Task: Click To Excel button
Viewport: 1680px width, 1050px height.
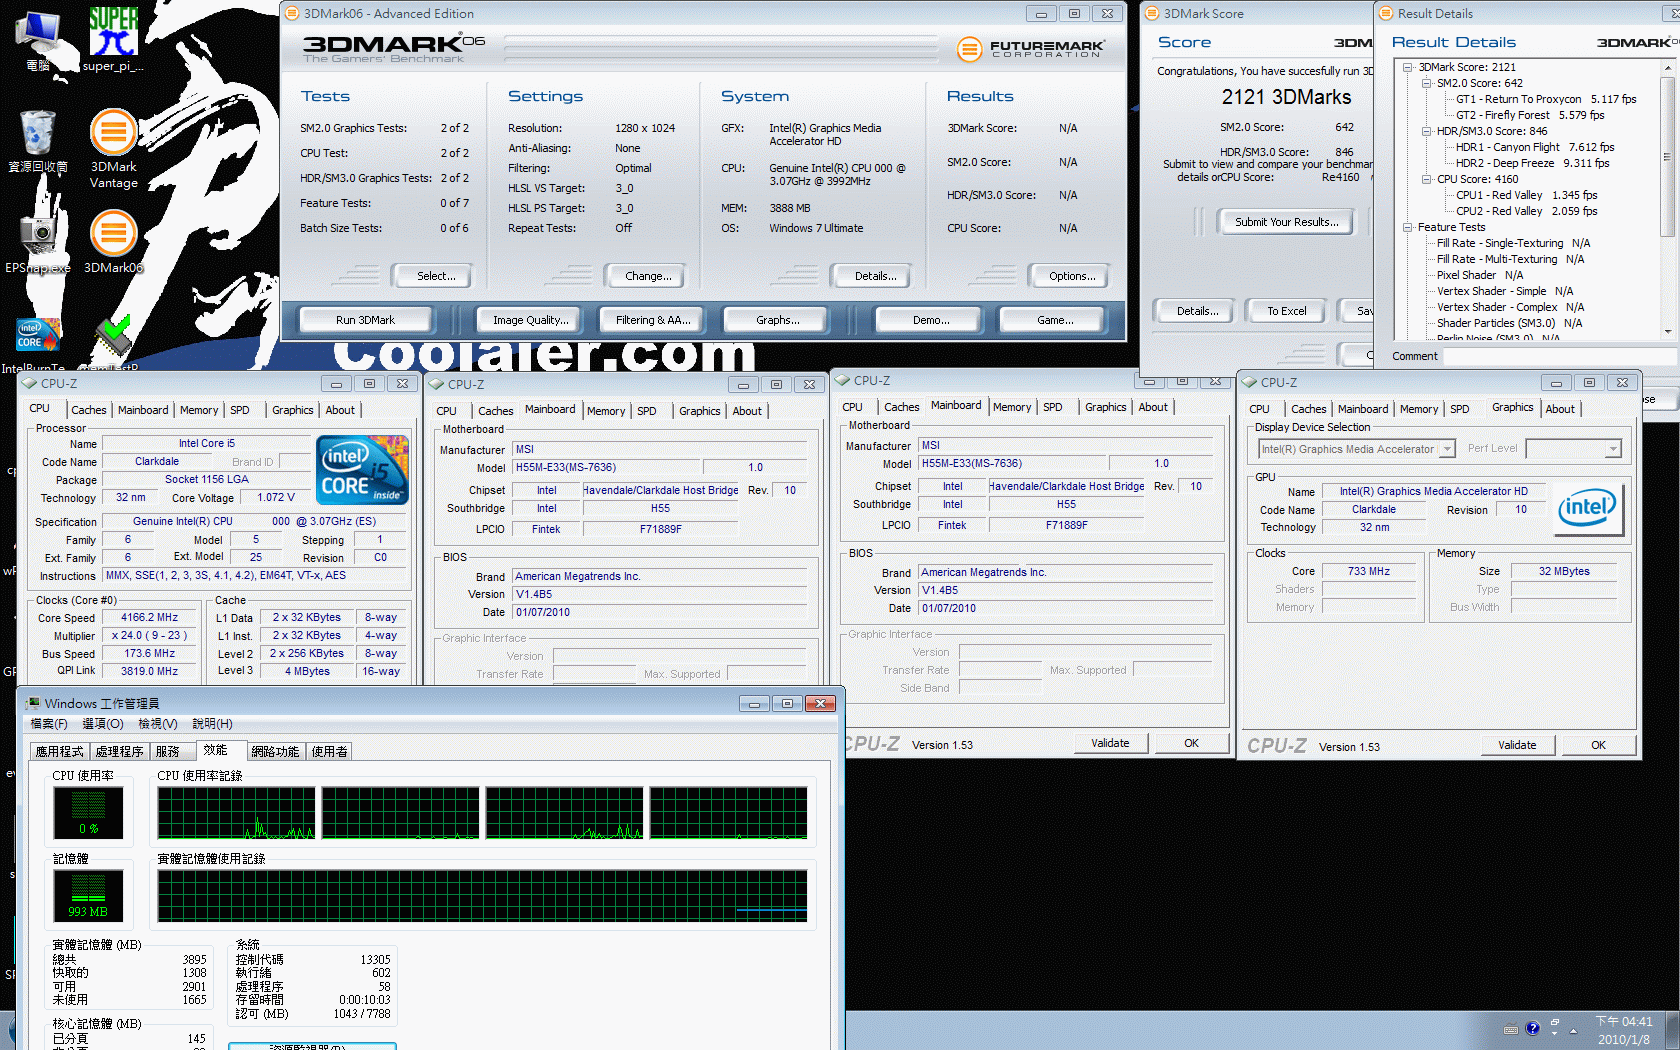Action: (x=1287, y=311)
